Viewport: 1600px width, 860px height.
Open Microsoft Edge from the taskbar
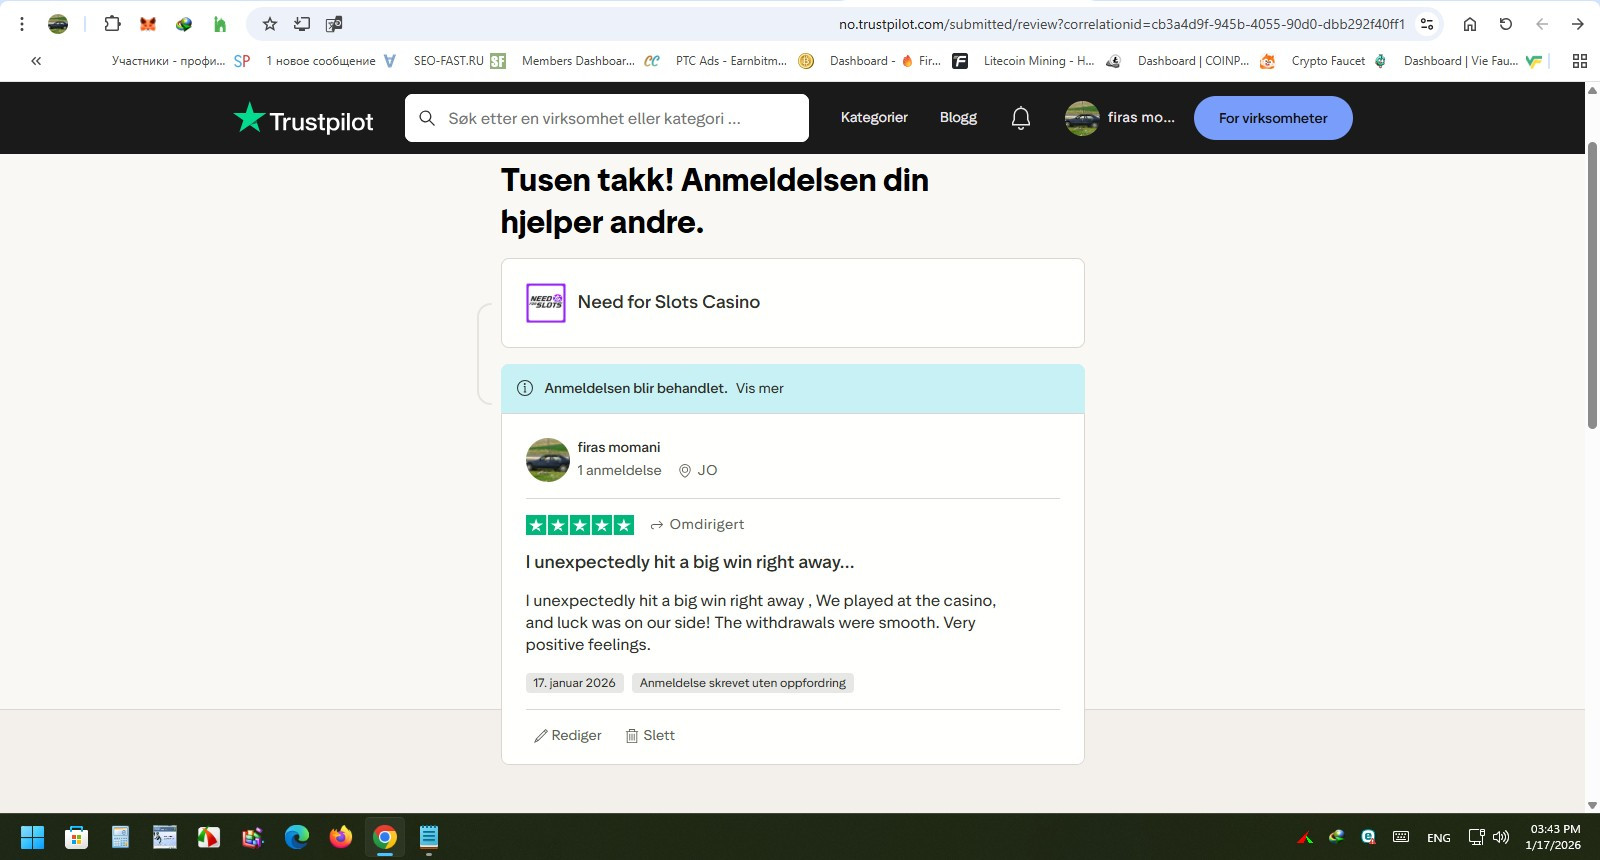click(x=297, y=837)
